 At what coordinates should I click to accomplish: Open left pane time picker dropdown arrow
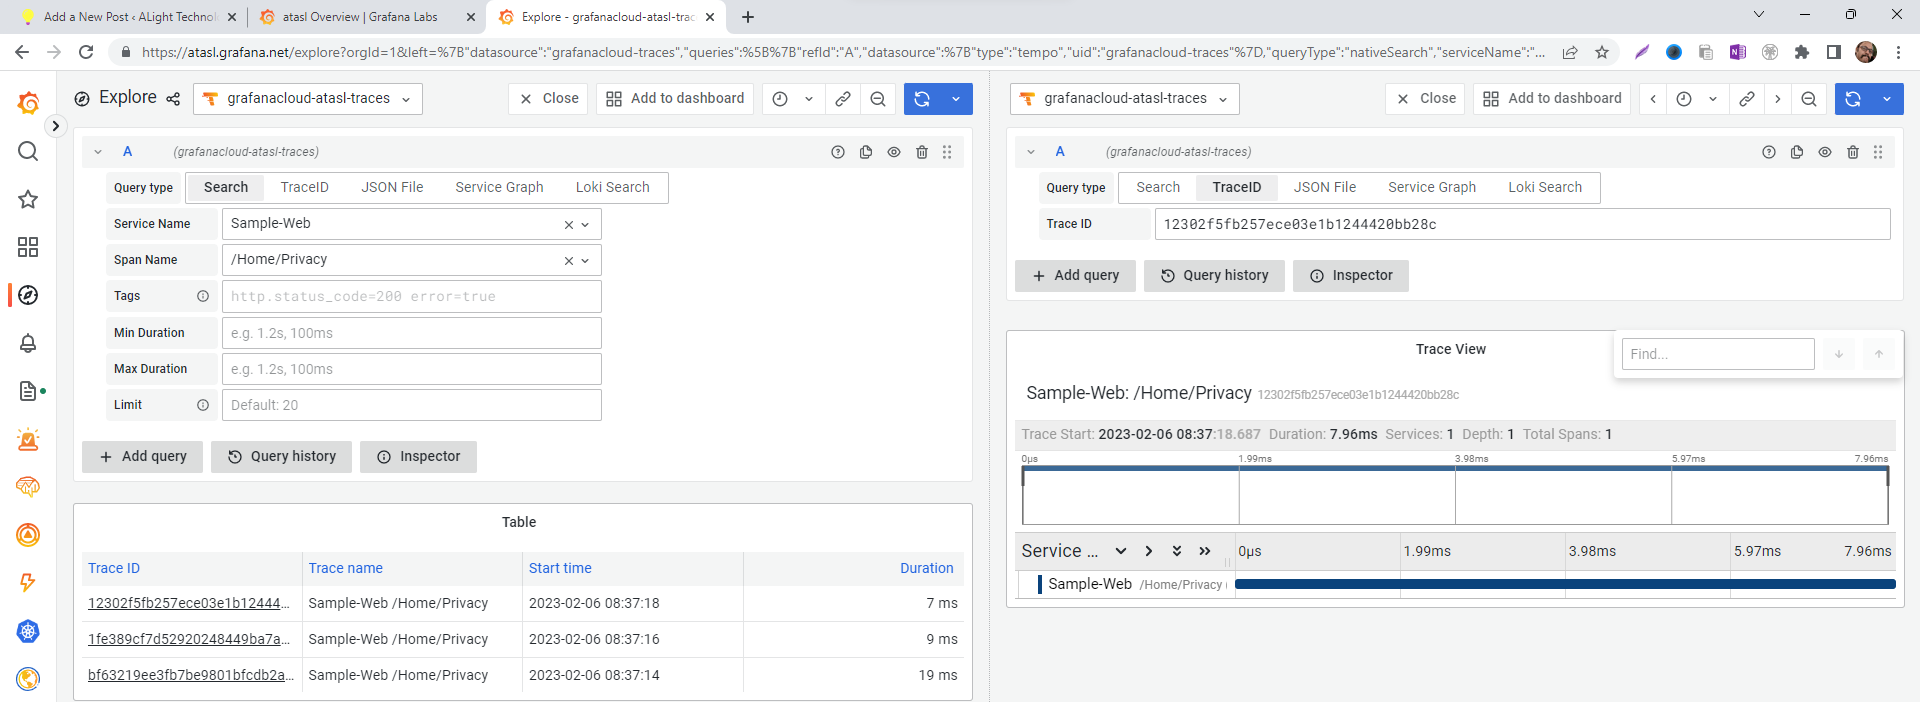point(809,99)
